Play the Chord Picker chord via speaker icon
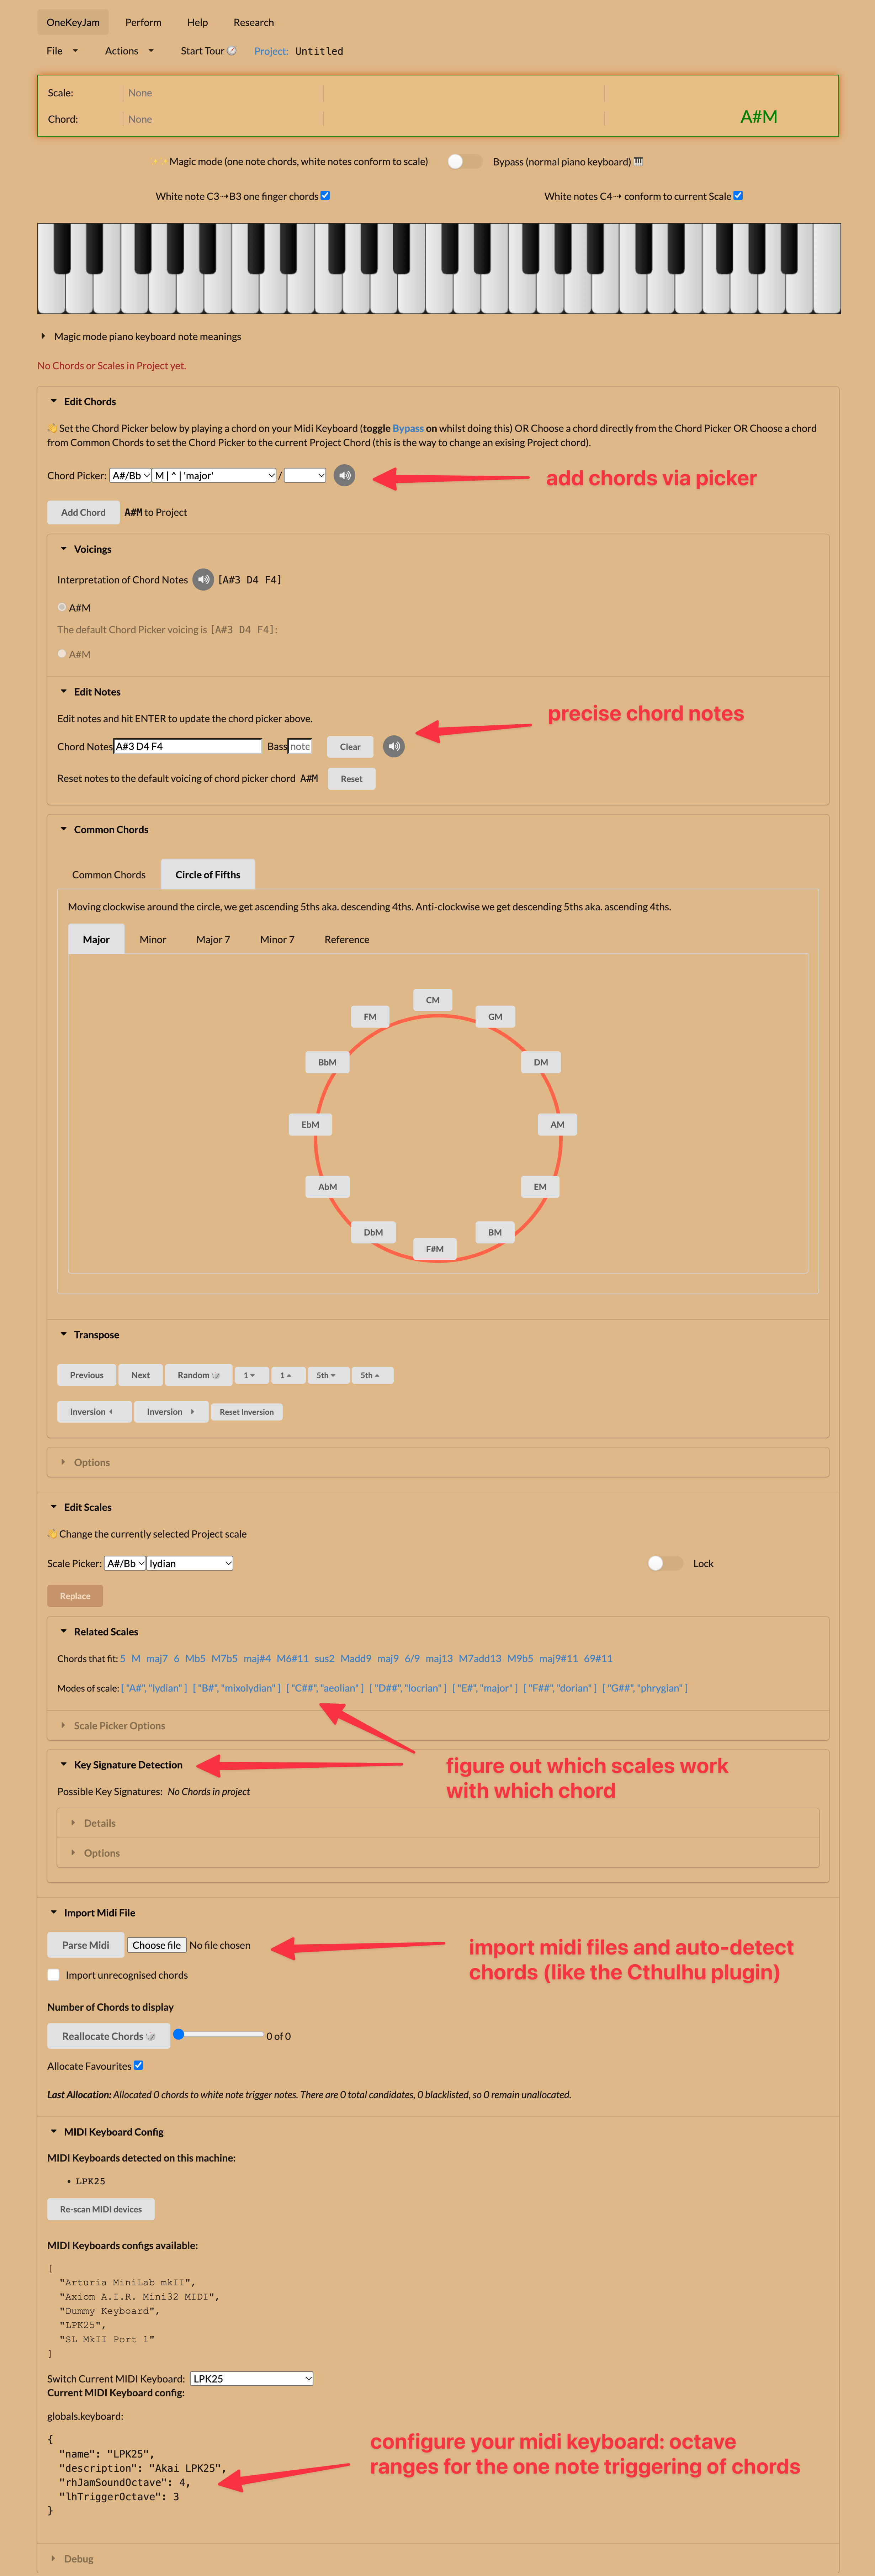The image size is (875, 2576). point(344,475)
